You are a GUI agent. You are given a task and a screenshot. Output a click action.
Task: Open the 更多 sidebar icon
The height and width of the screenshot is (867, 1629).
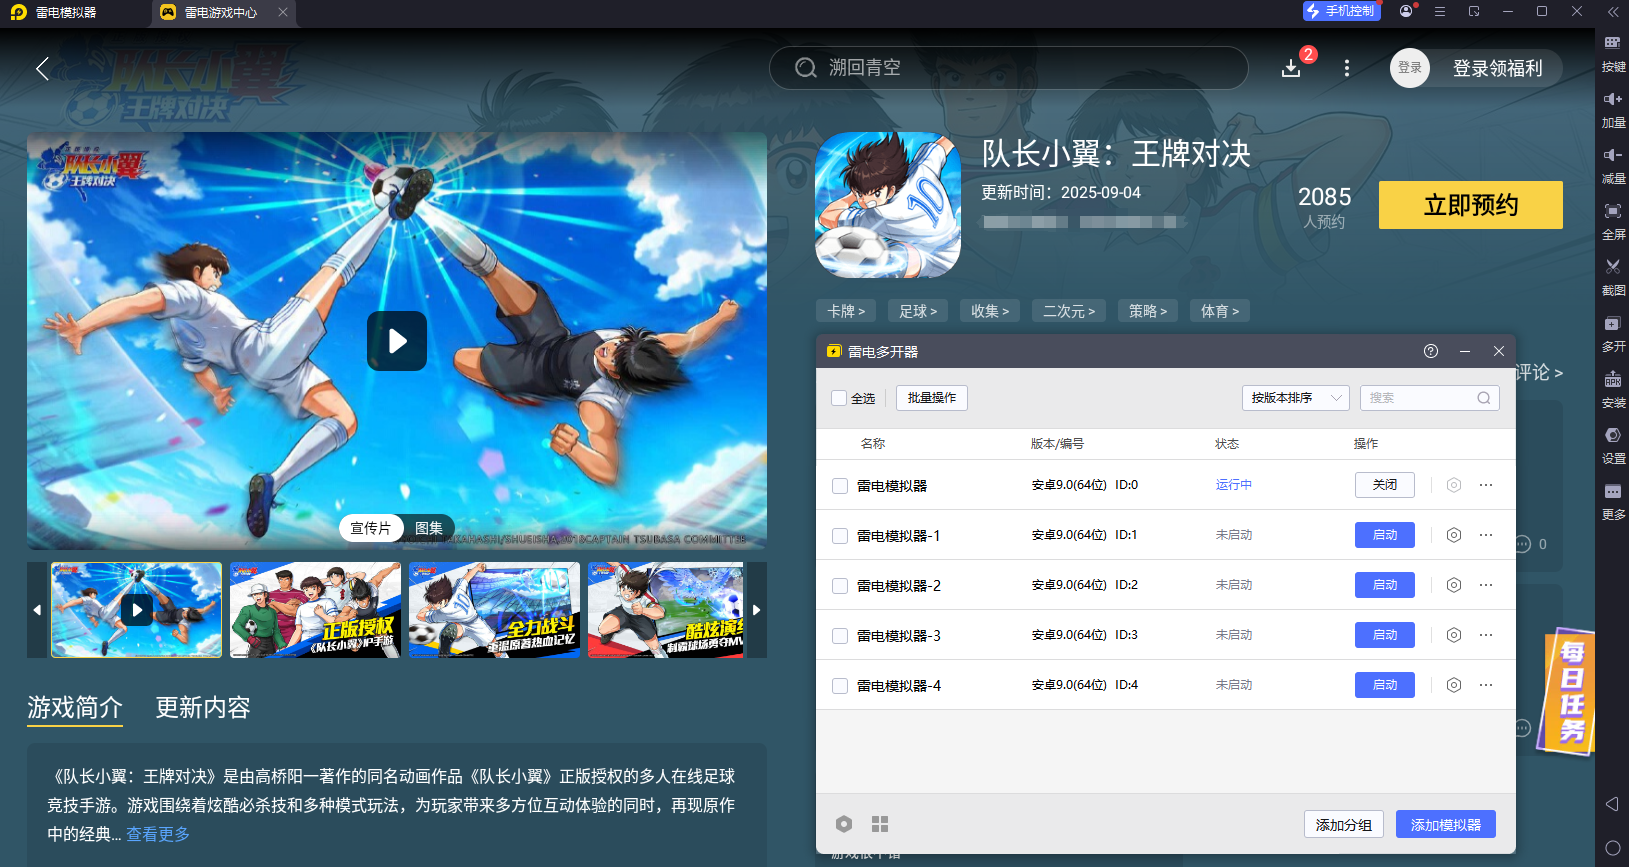(1613, 492)
